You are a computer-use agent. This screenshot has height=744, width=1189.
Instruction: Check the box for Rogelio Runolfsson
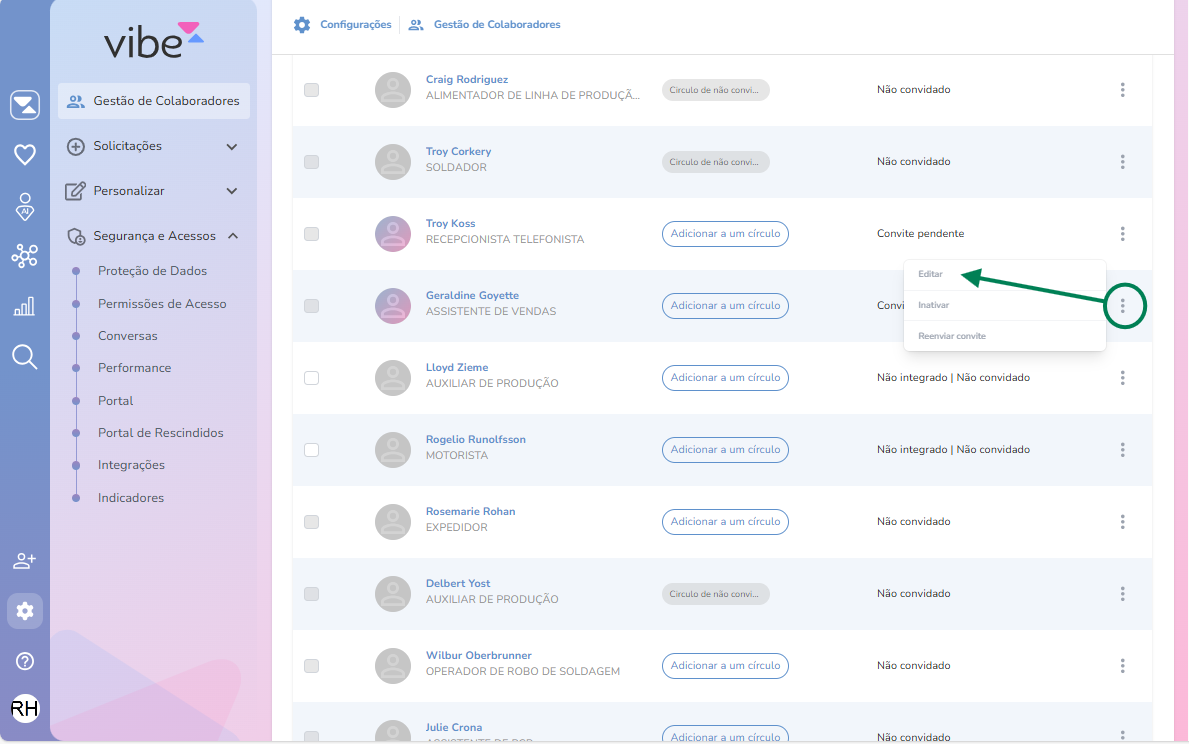pyautogui.click(x=311, y=450)
